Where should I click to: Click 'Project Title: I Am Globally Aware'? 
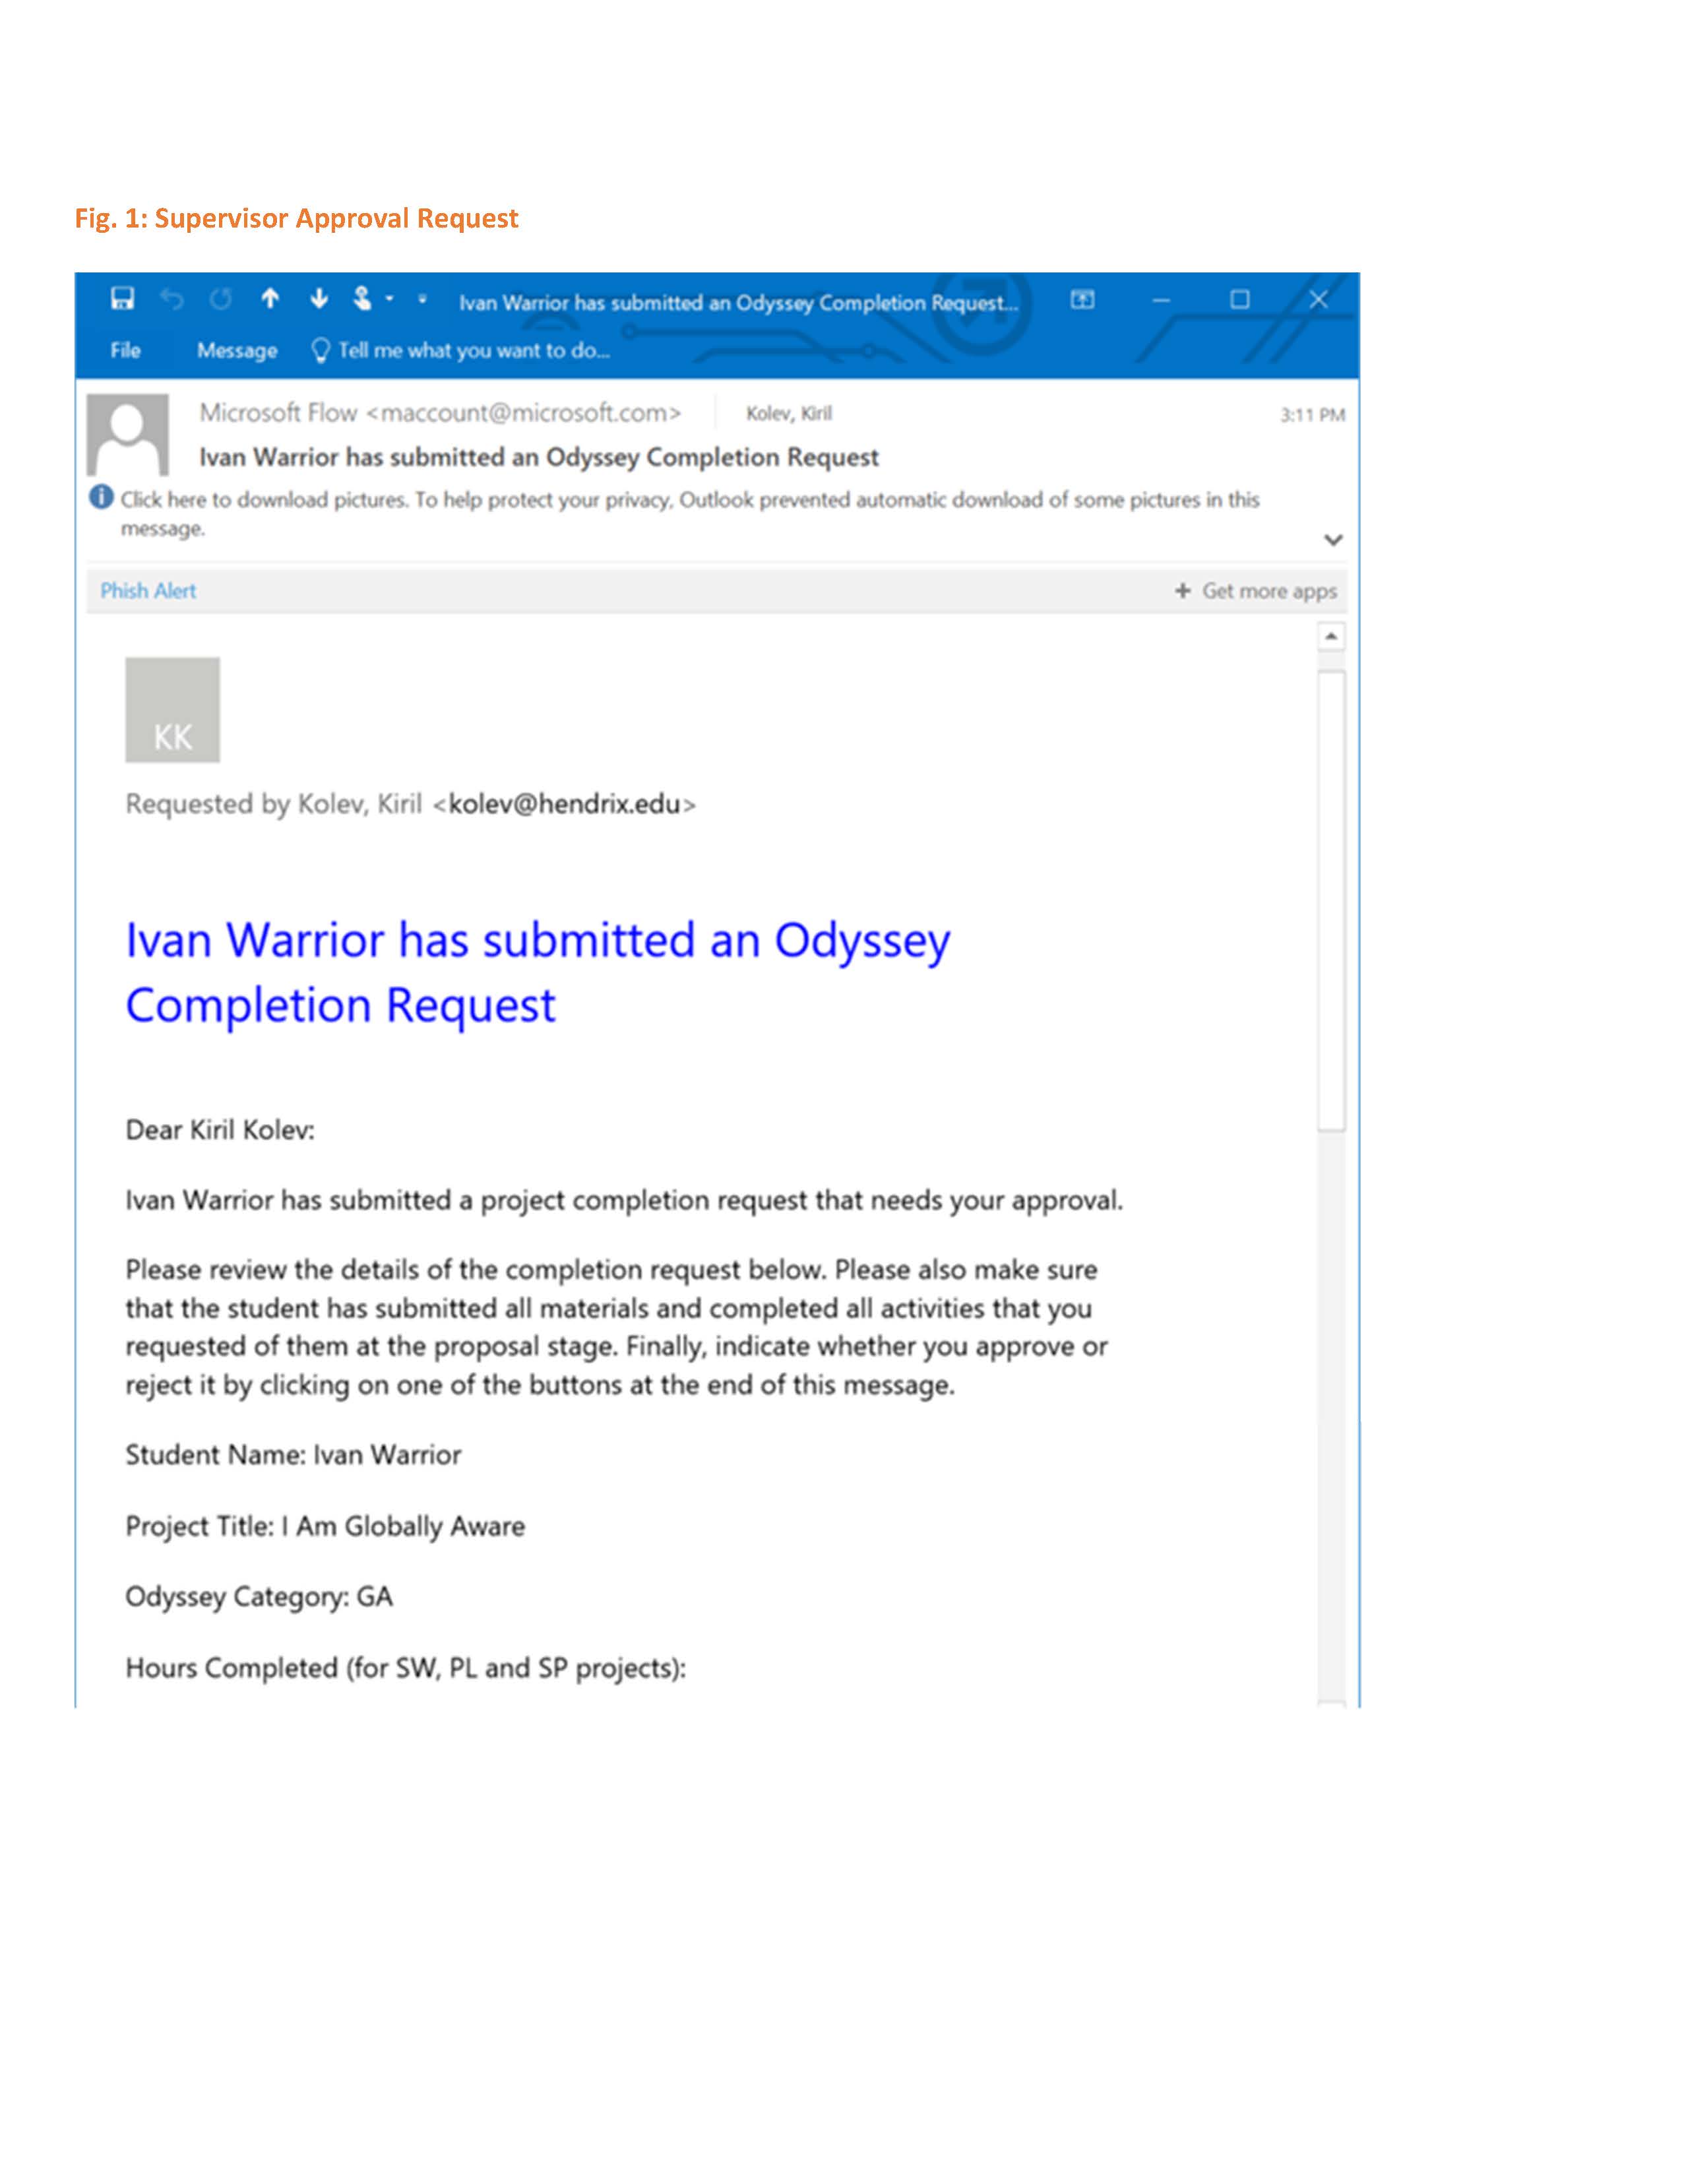coord(325,1526)
